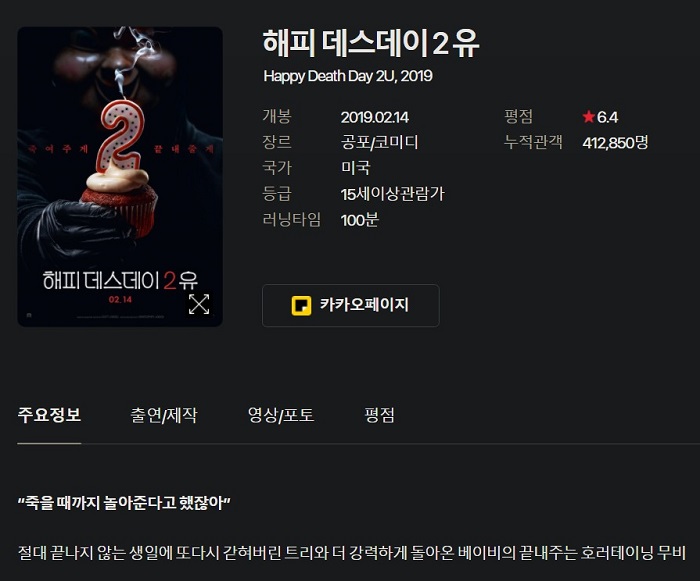Click the 100분 running time value

pos(359,220)
